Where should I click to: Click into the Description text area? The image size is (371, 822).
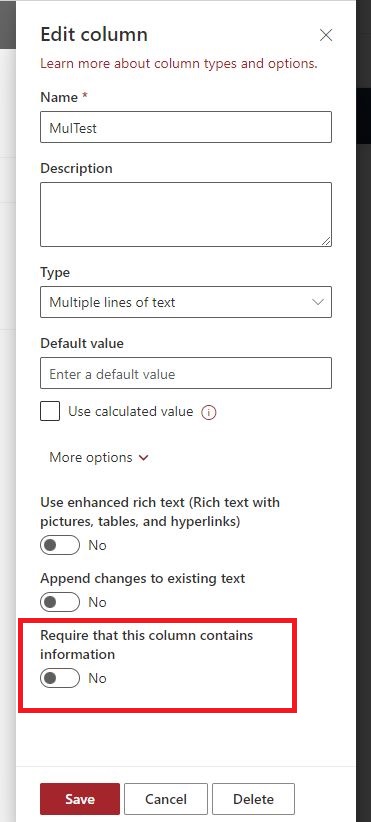[x=186, y=214]
